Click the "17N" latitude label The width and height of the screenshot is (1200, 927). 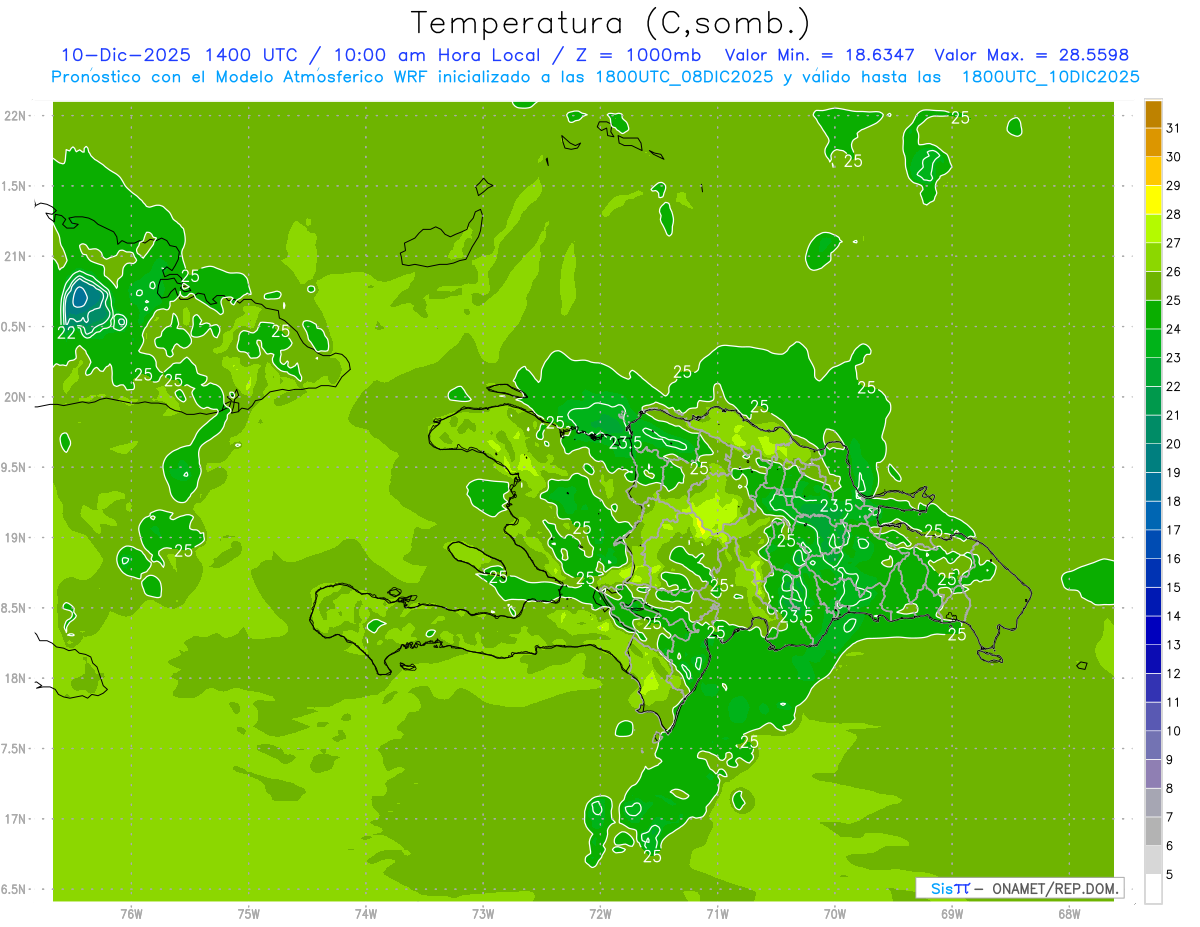(15, 819)
